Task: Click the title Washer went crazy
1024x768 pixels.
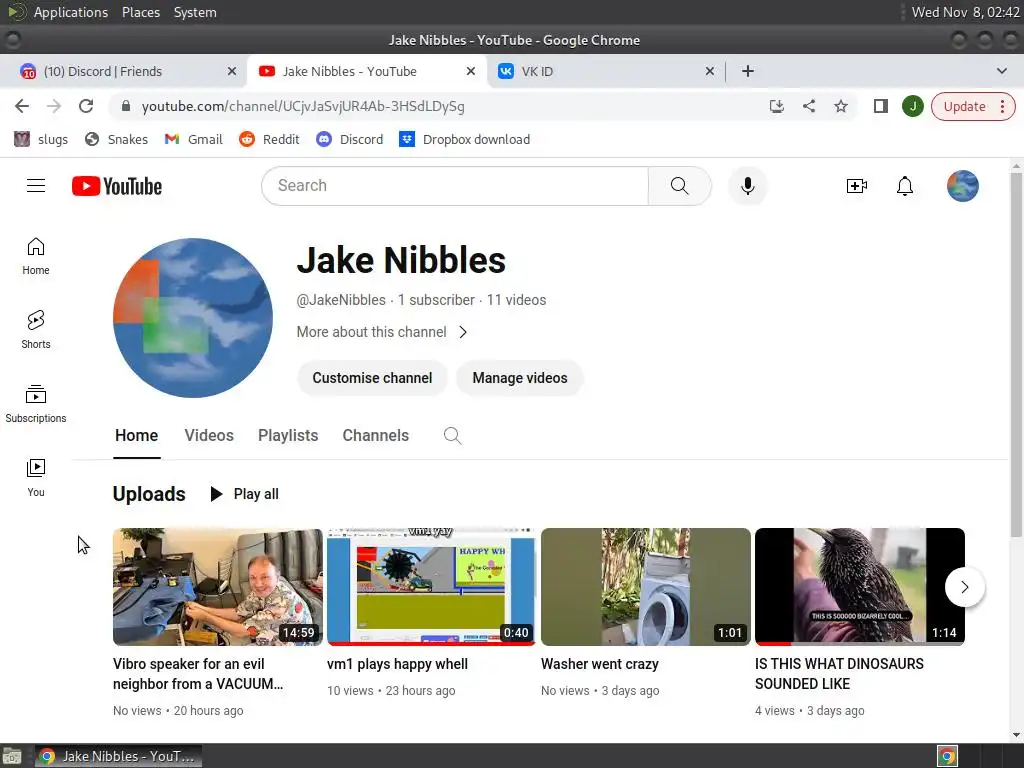Action: click(600, 664)
